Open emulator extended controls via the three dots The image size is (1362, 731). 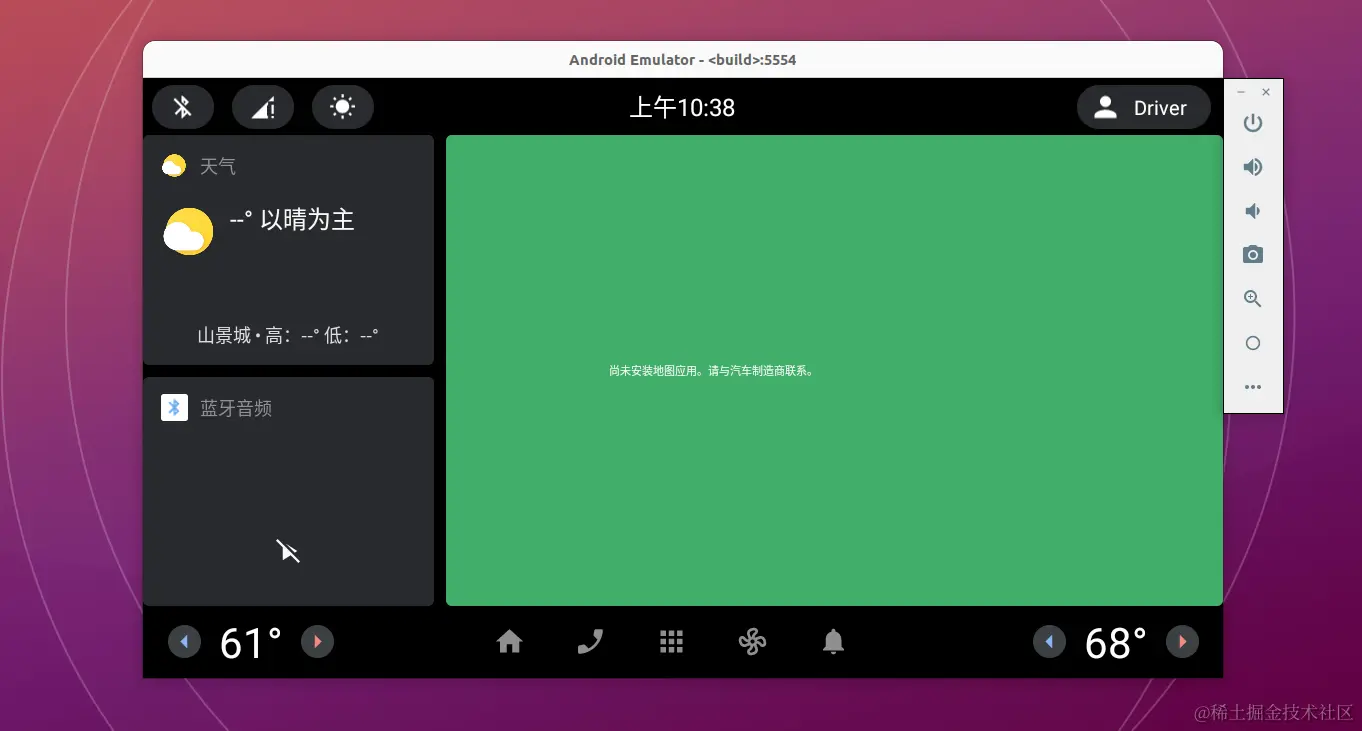point(1252,386)
